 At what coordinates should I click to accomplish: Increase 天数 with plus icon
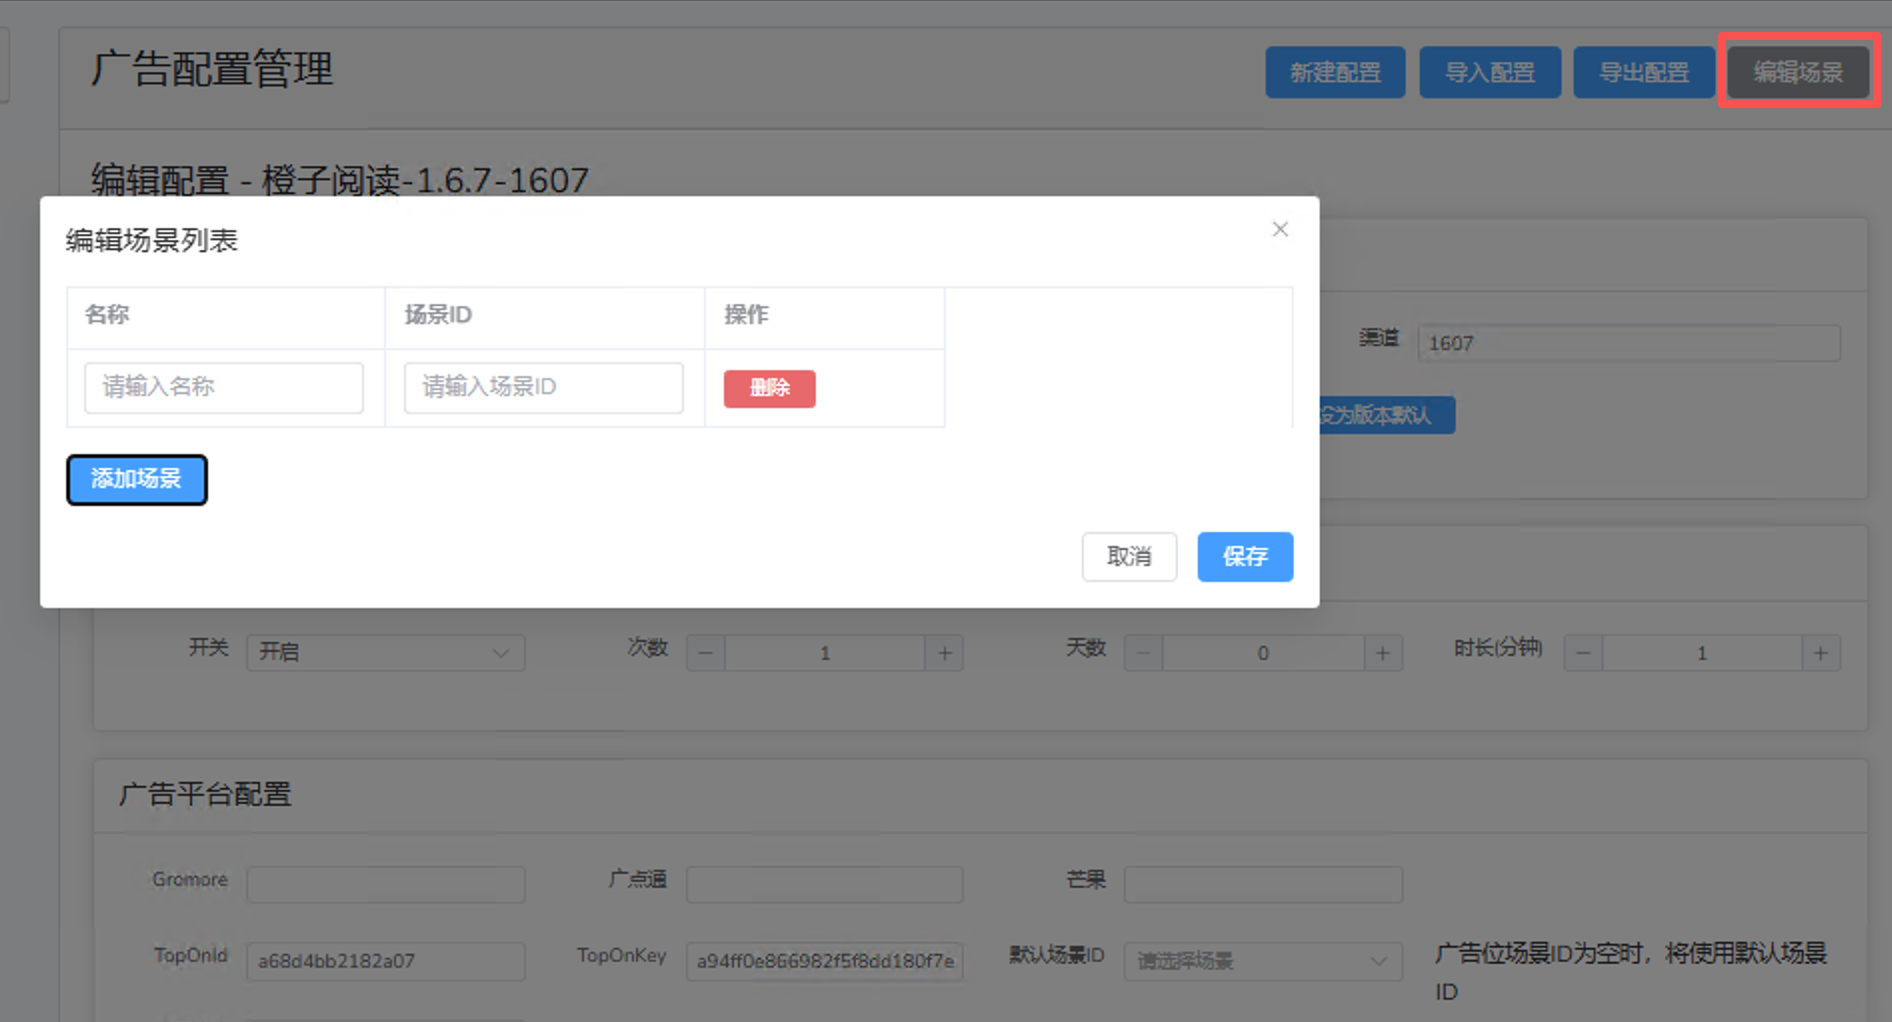(x=1382, y=654)
